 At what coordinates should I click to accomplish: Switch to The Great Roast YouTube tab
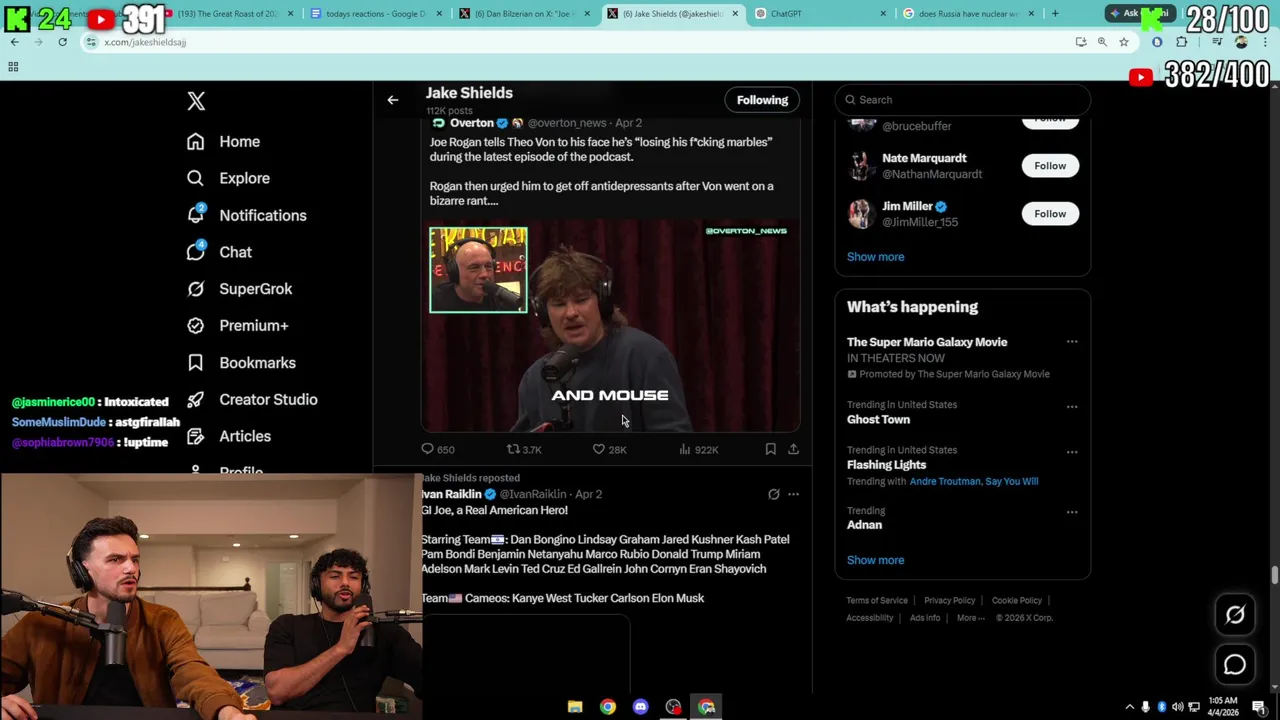228,14
